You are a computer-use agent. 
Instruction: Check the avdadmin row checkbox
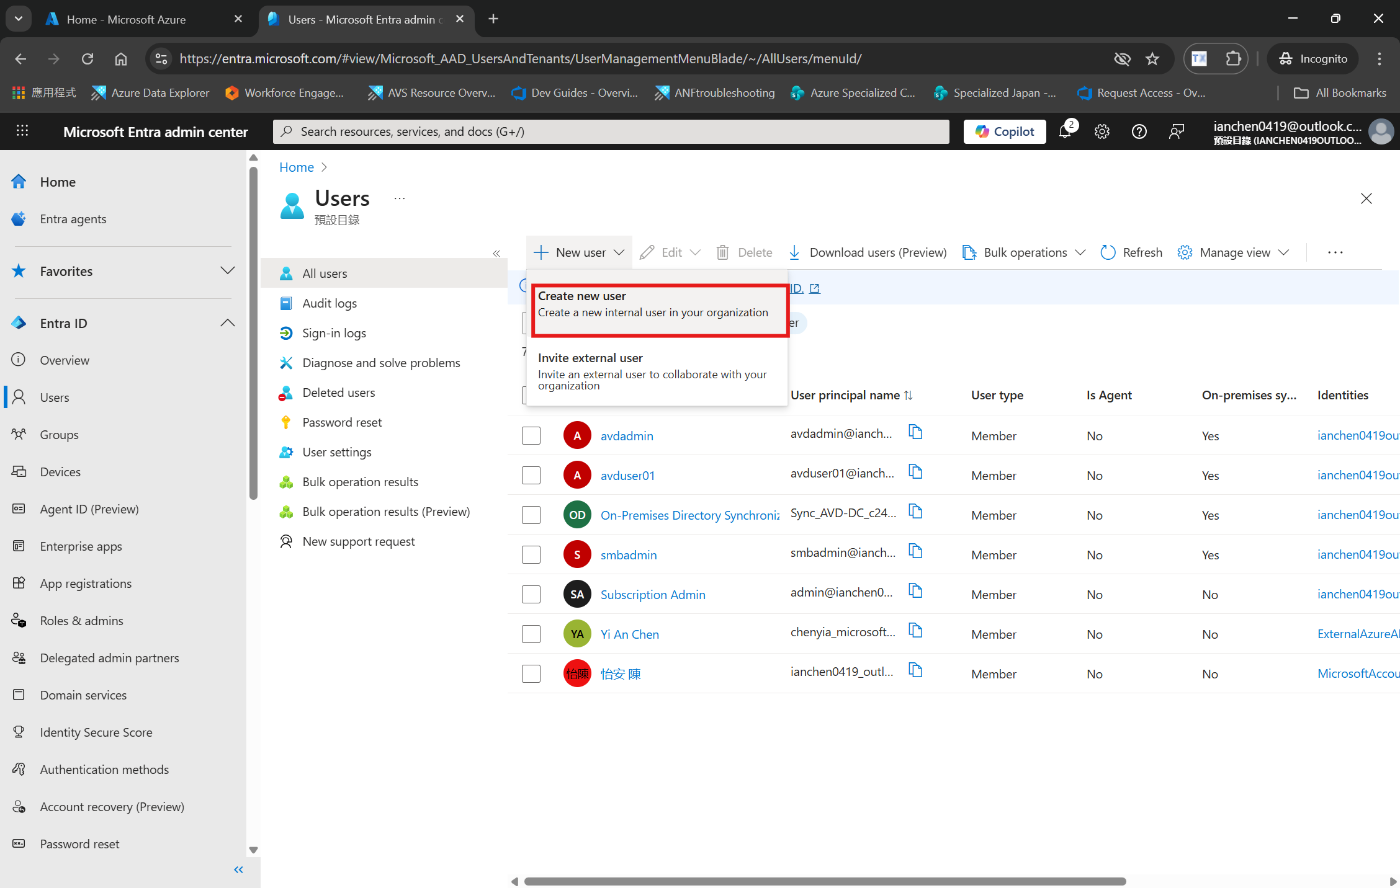click(x=531, y=435)
